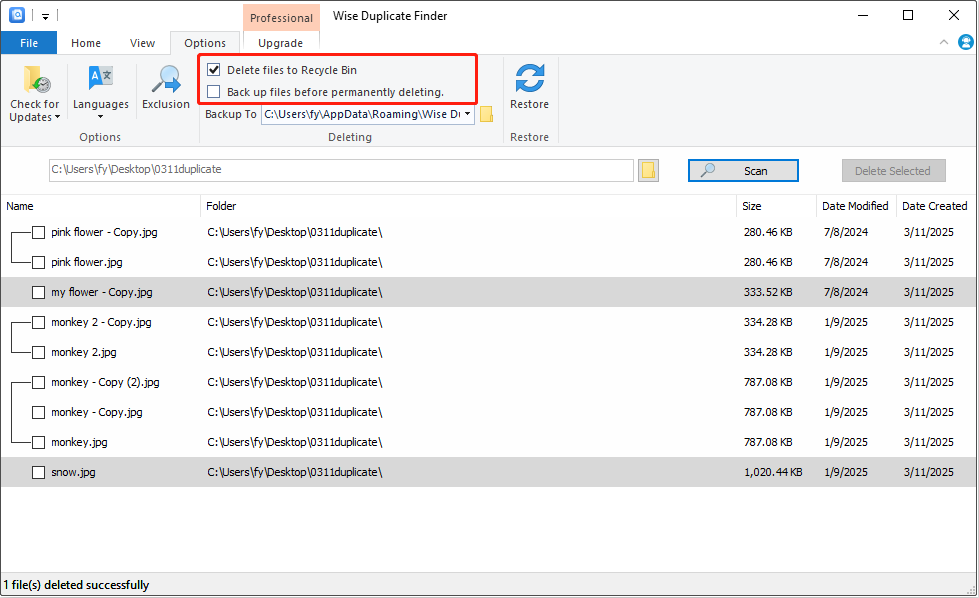Screen dimensions: 979x598
Task: Check the pink flower - Copy.jpg box
Action: tap(39, 232)
